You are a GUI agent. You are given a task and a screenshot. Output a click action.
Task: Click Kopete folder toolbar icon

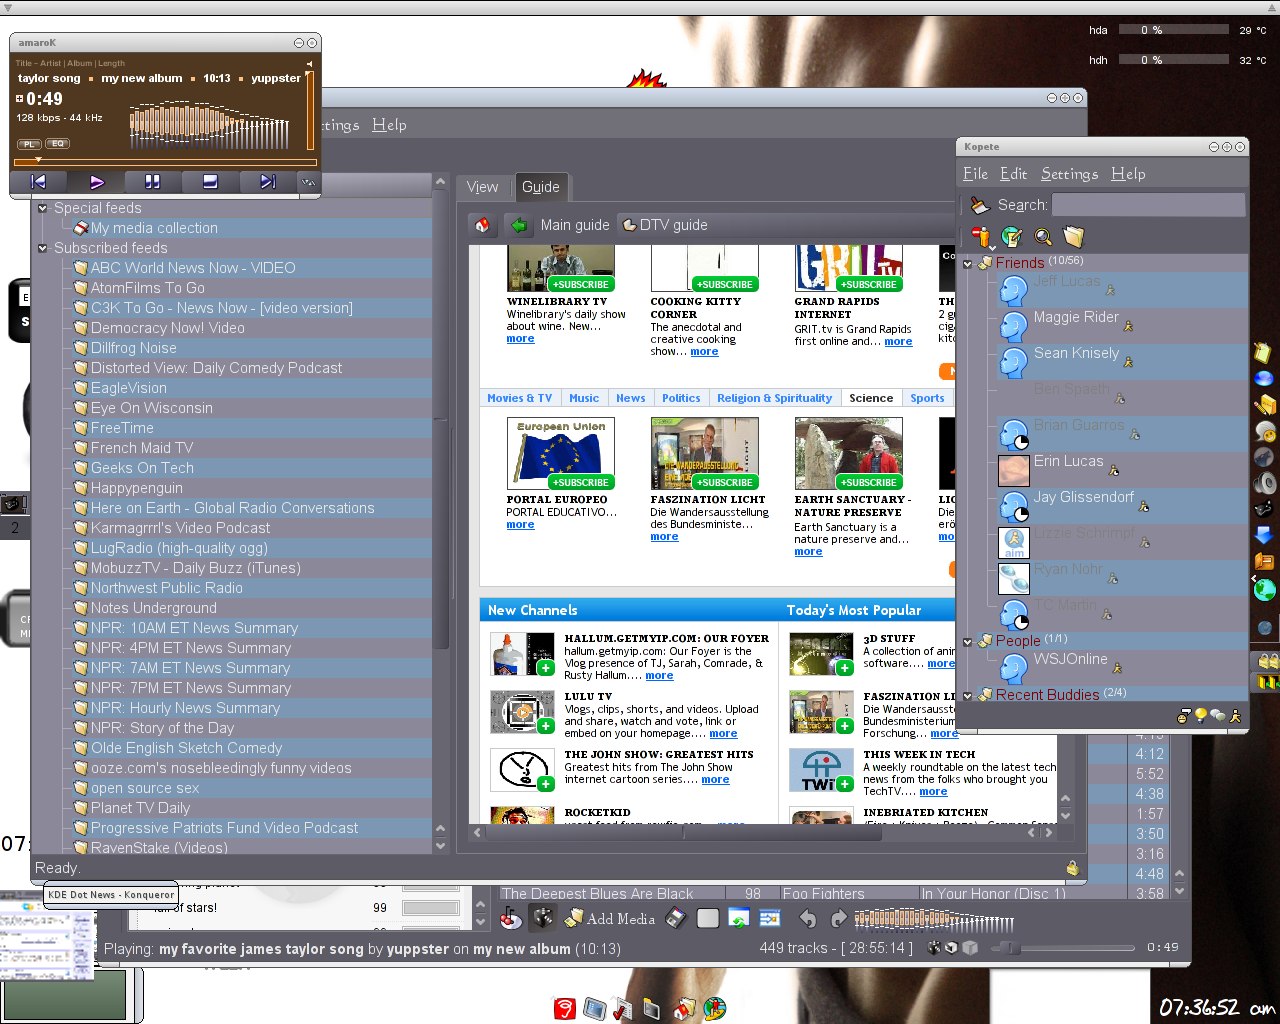click(x=1073, y=237)
